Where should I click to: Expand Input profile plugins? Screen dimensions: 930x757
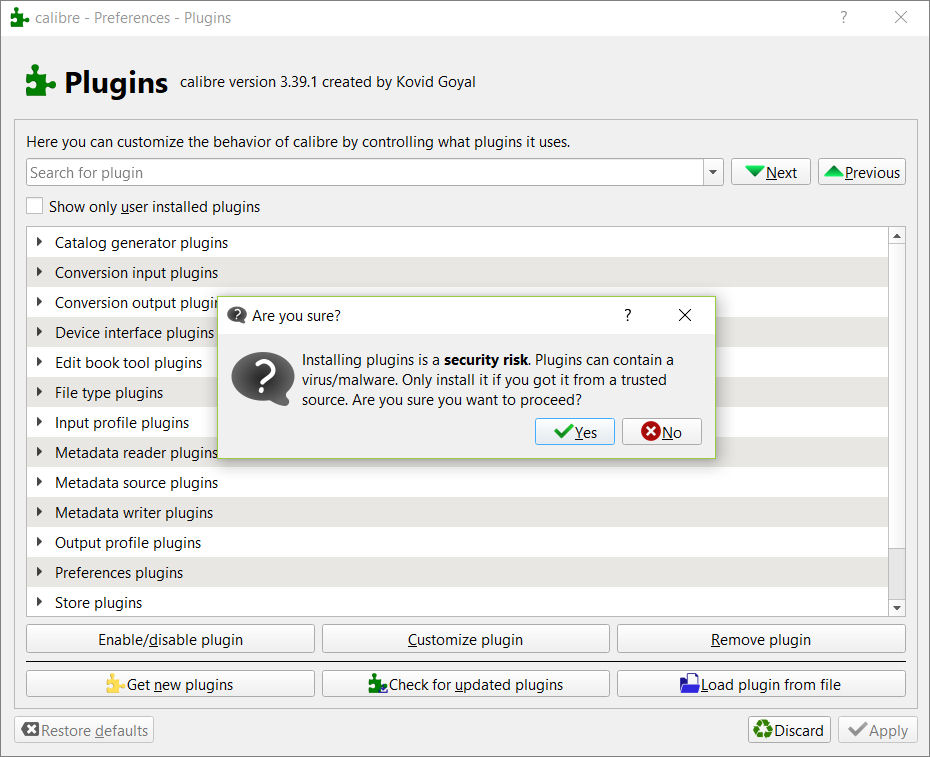pos(39,422)
